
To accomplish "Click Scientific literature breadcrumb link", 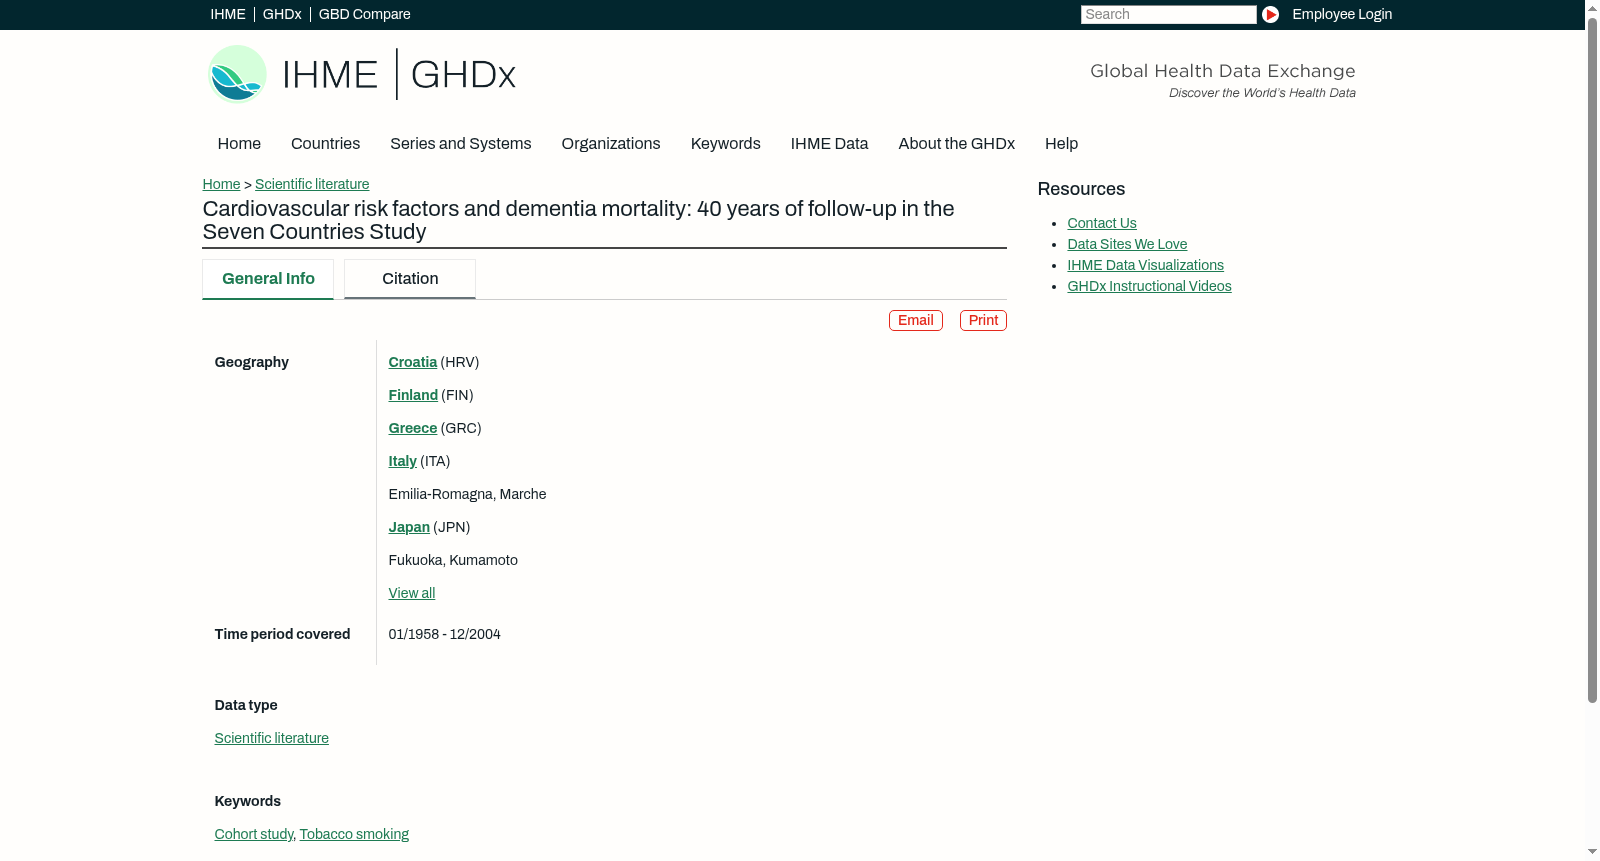I will coord(312,184).
